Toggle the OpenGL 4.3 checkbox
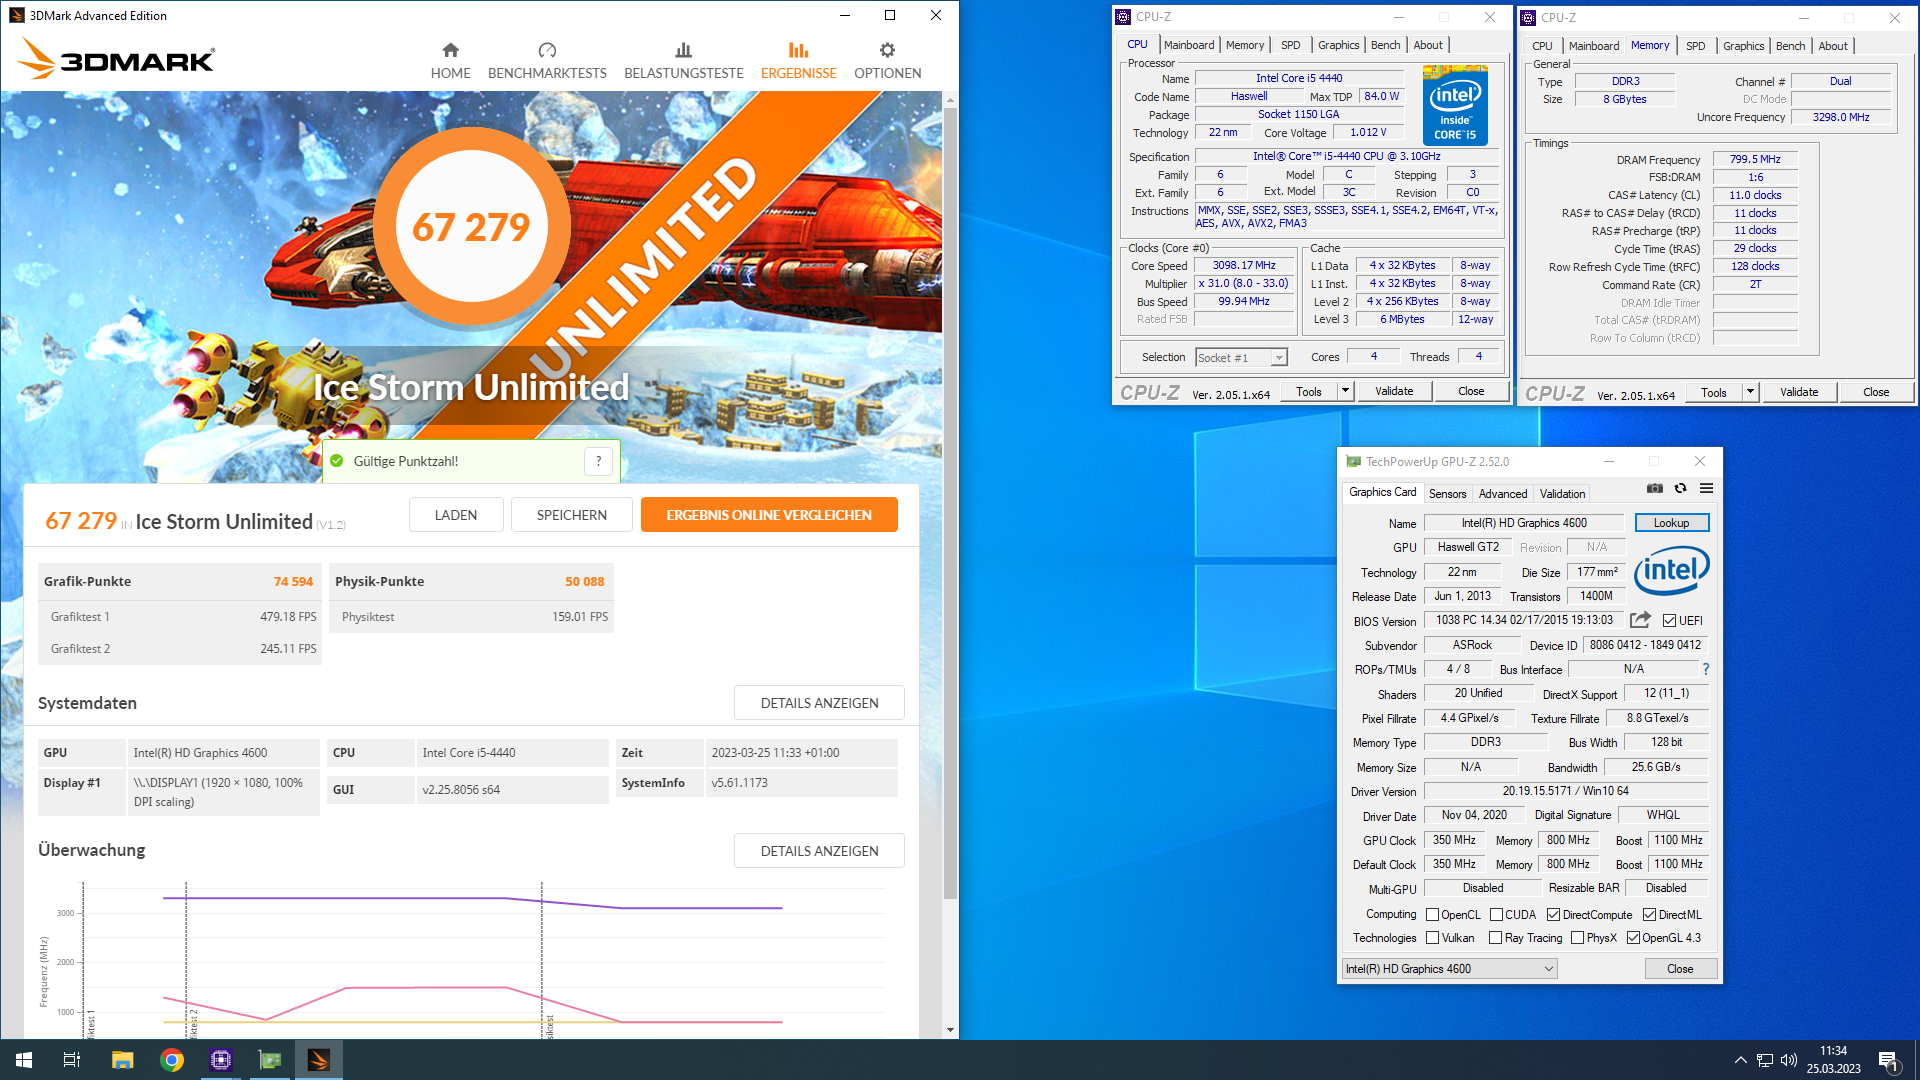Image resolution: width=1920 pixels, height=1080 pixels. click(1633, 938)
